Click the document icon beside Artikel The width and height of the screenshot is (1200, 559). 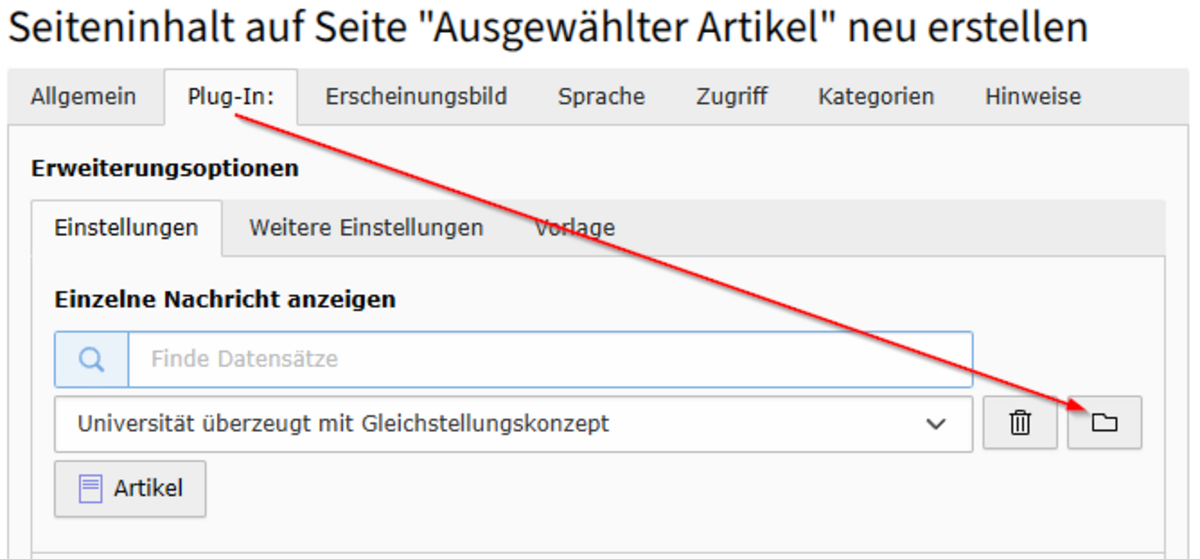point(91,489)
